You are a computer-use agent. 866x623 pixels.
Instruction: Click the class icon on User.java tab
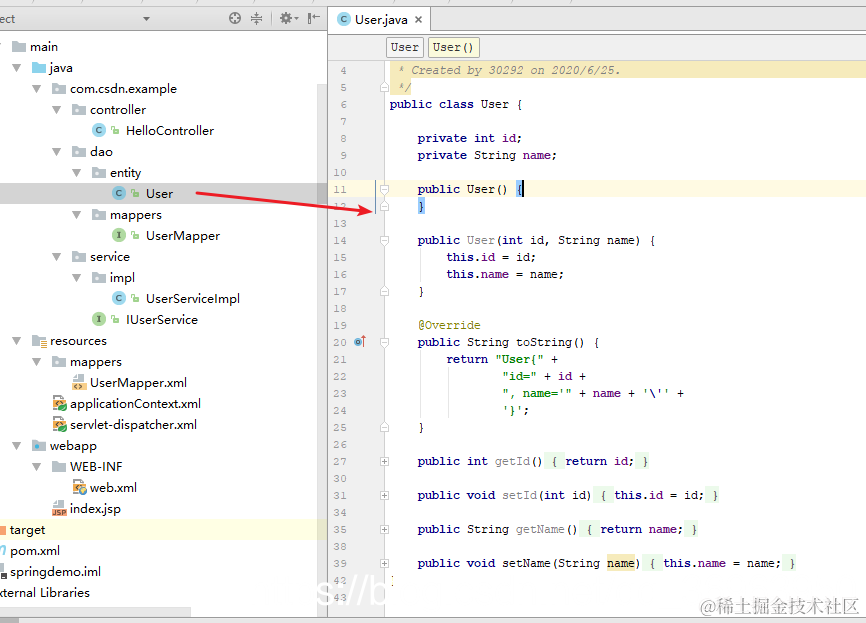click(344, 19)
